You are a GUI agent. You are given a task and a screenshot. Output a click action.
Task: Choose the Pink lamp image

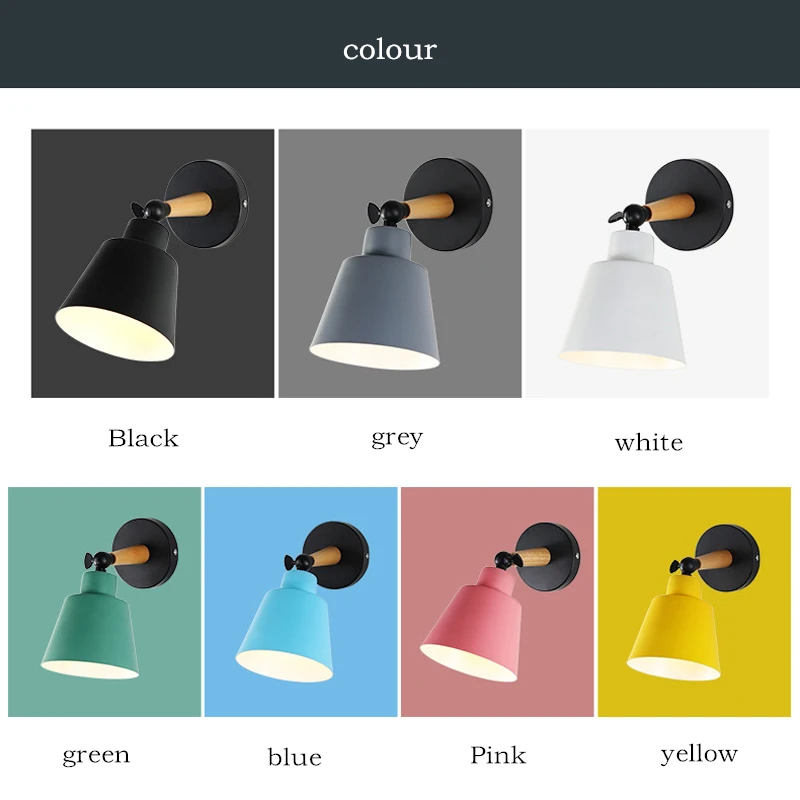(497, 602)
